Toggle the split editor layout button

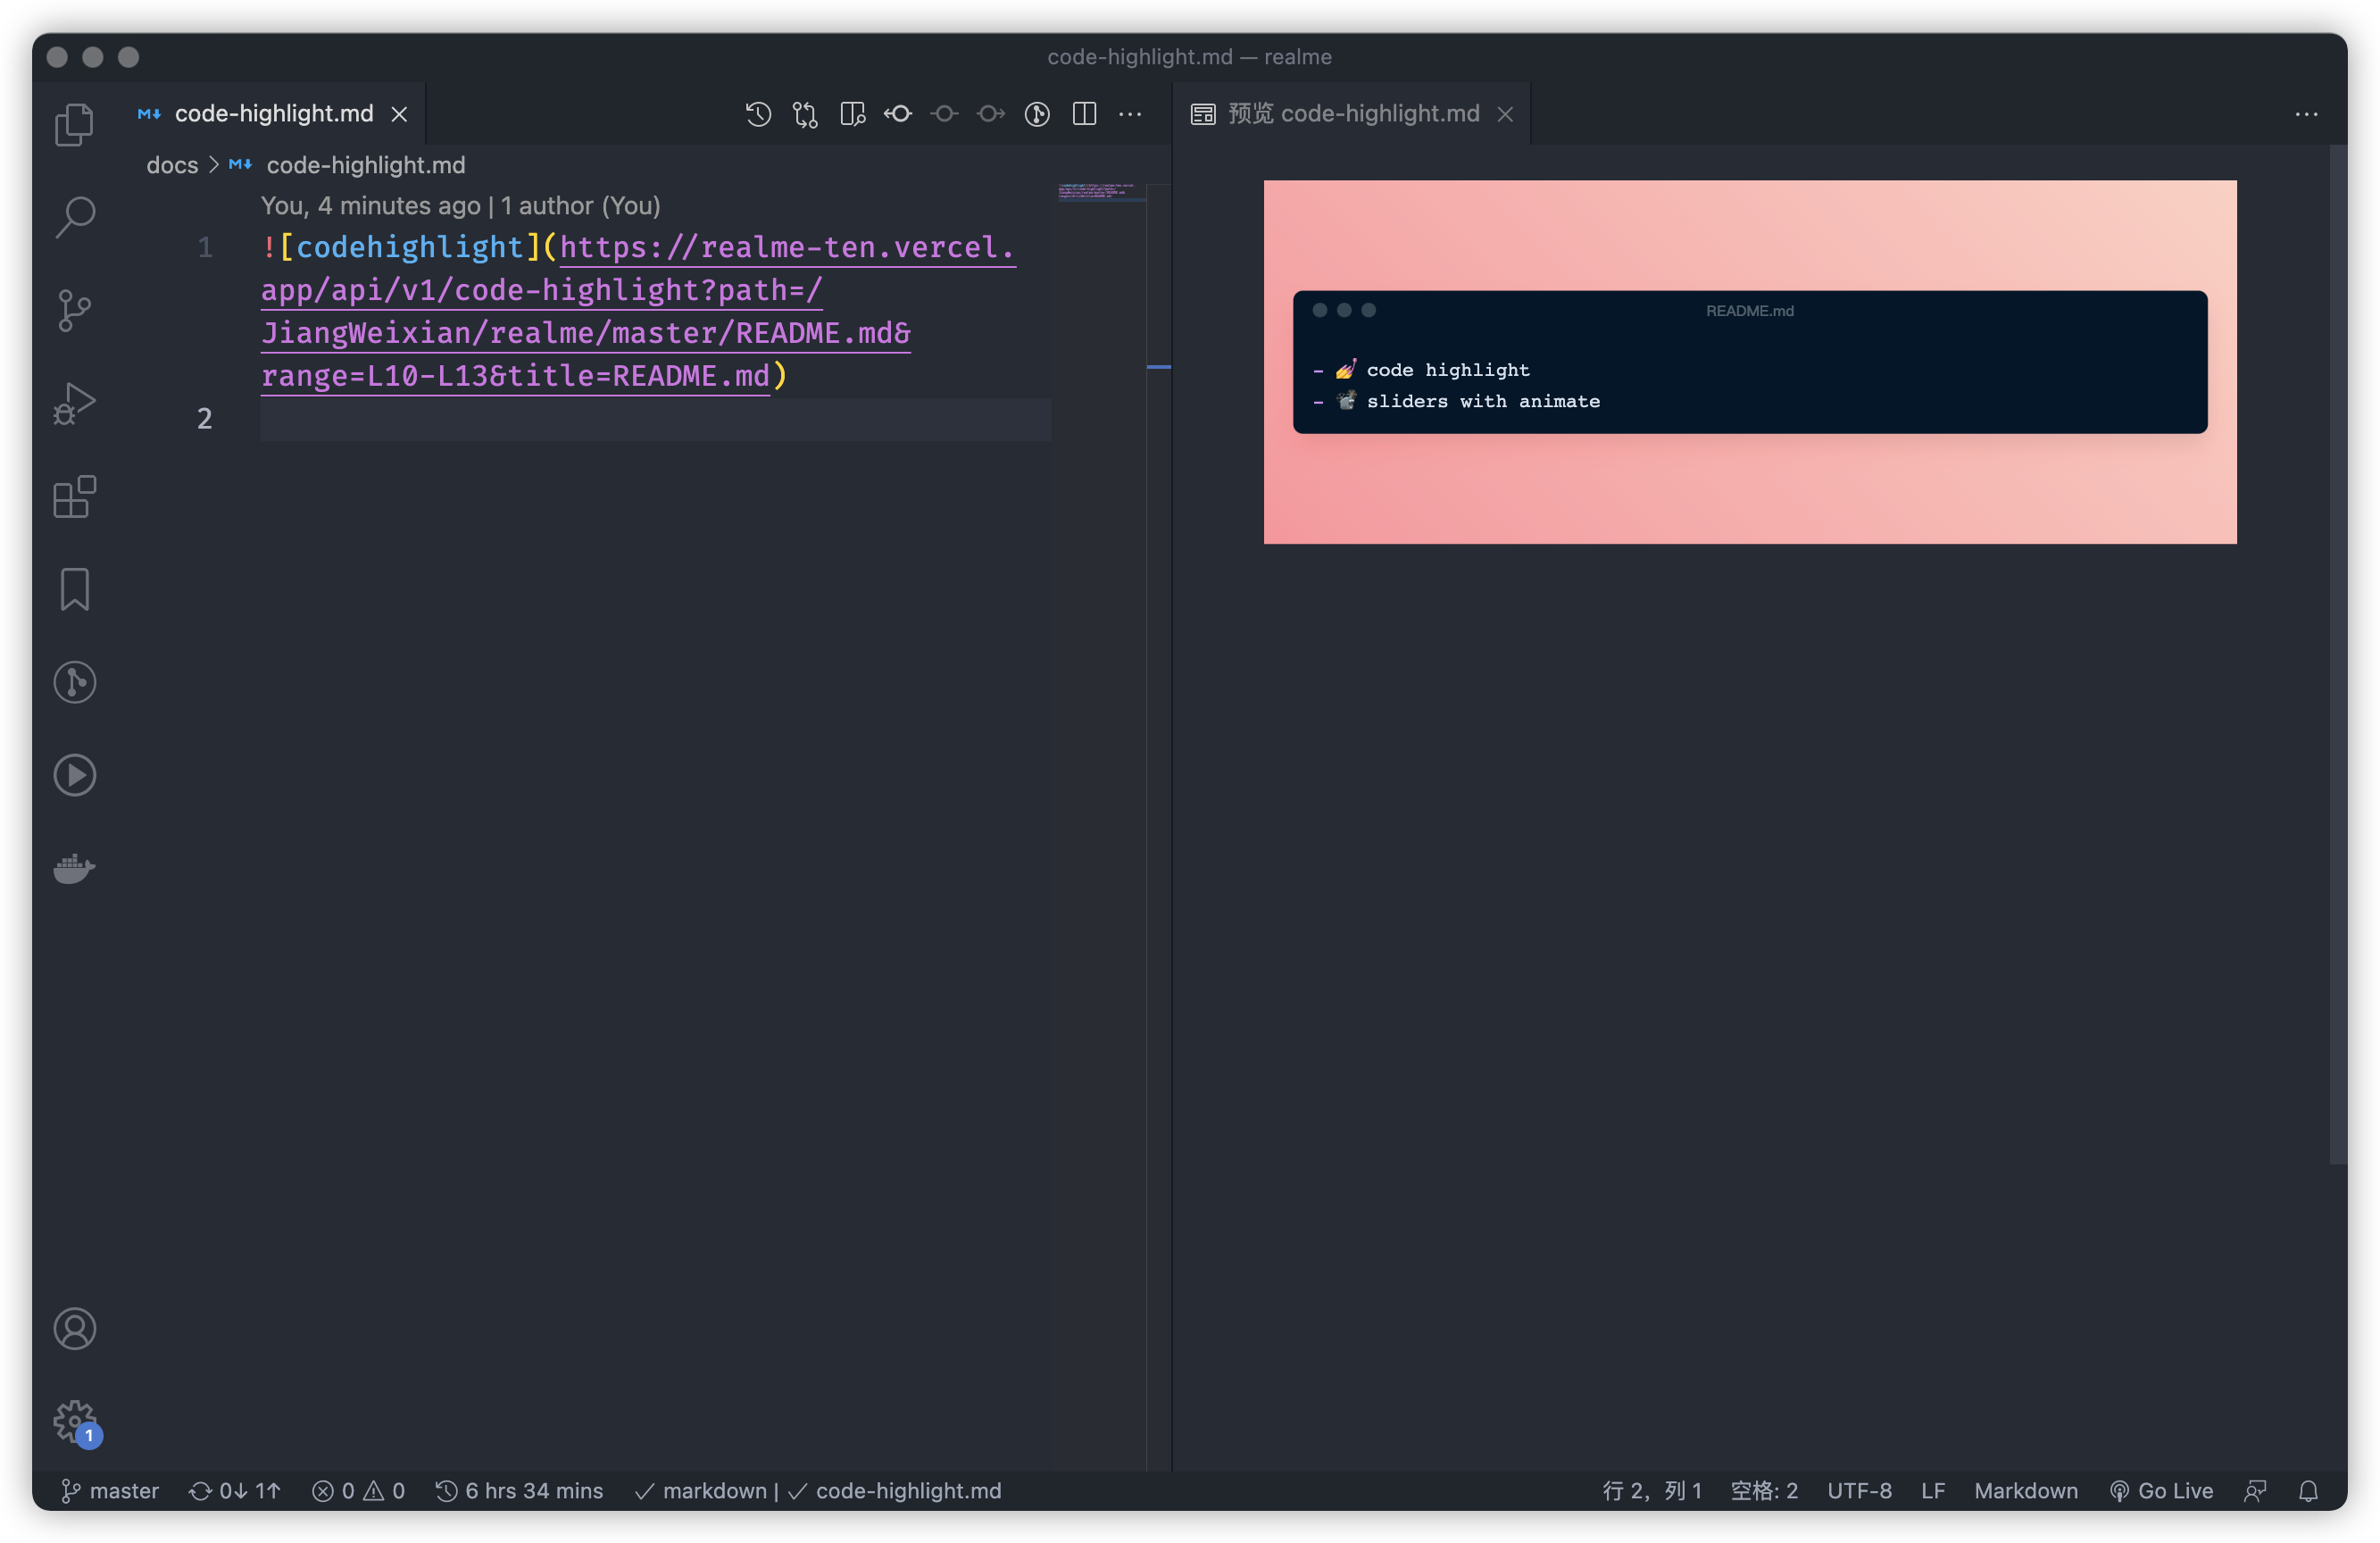(1084, 114)
